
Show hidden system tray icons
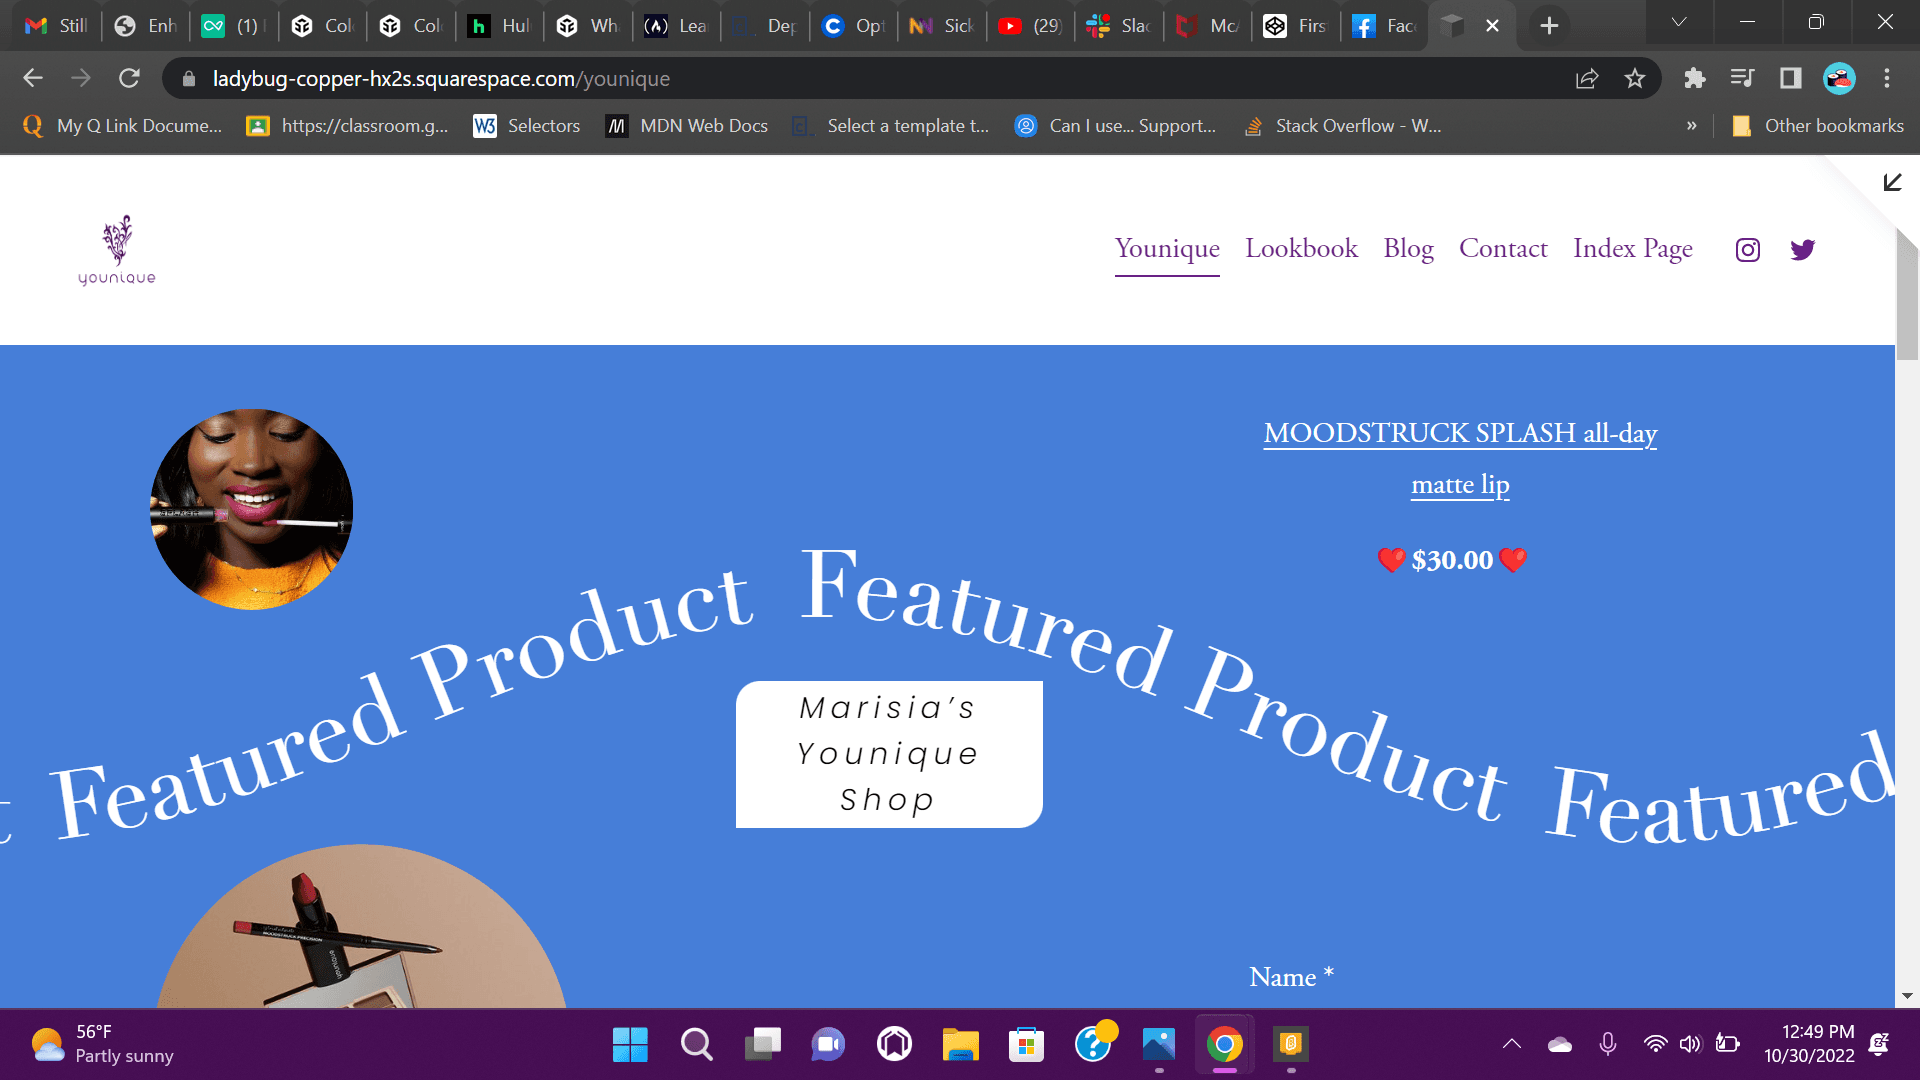(1512, 1044)
